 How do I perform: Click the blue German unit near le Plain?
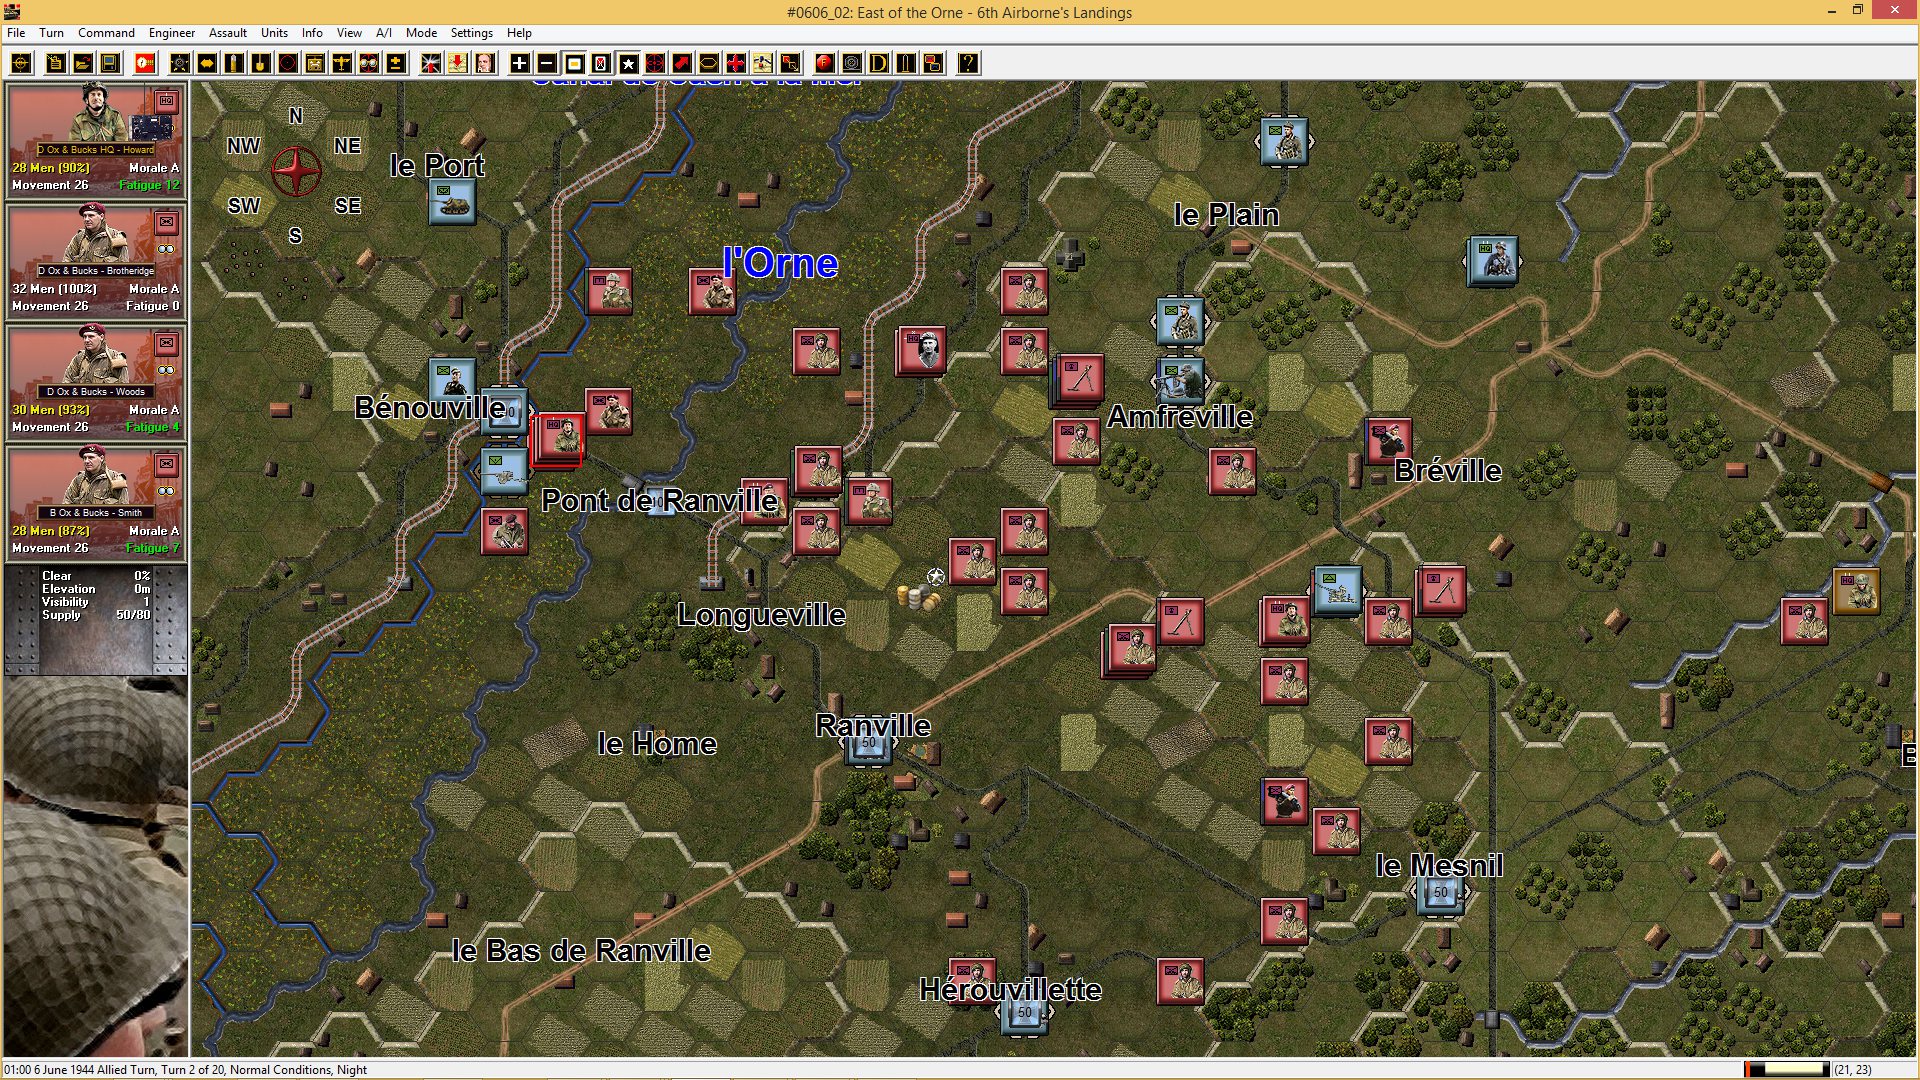1284,142
